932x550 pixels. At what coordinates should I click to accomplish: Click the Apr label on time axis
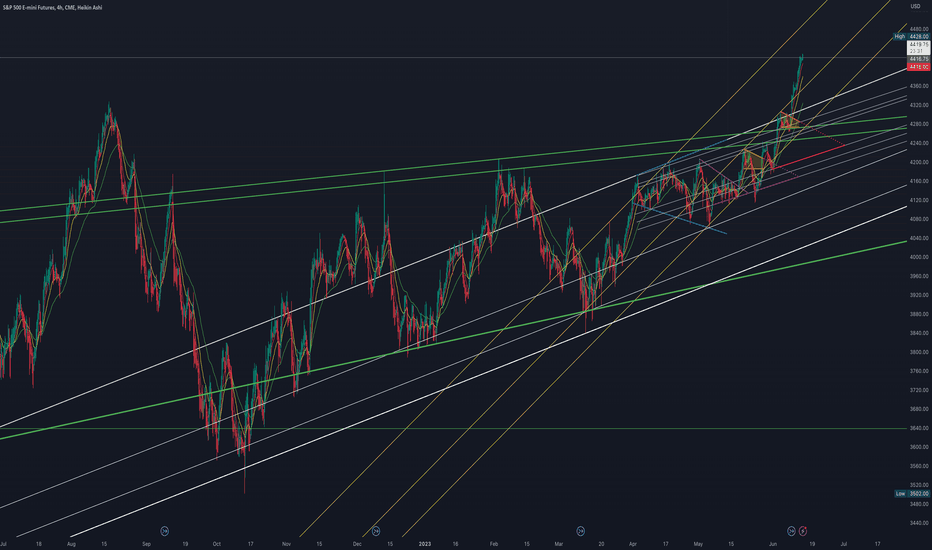632,544
